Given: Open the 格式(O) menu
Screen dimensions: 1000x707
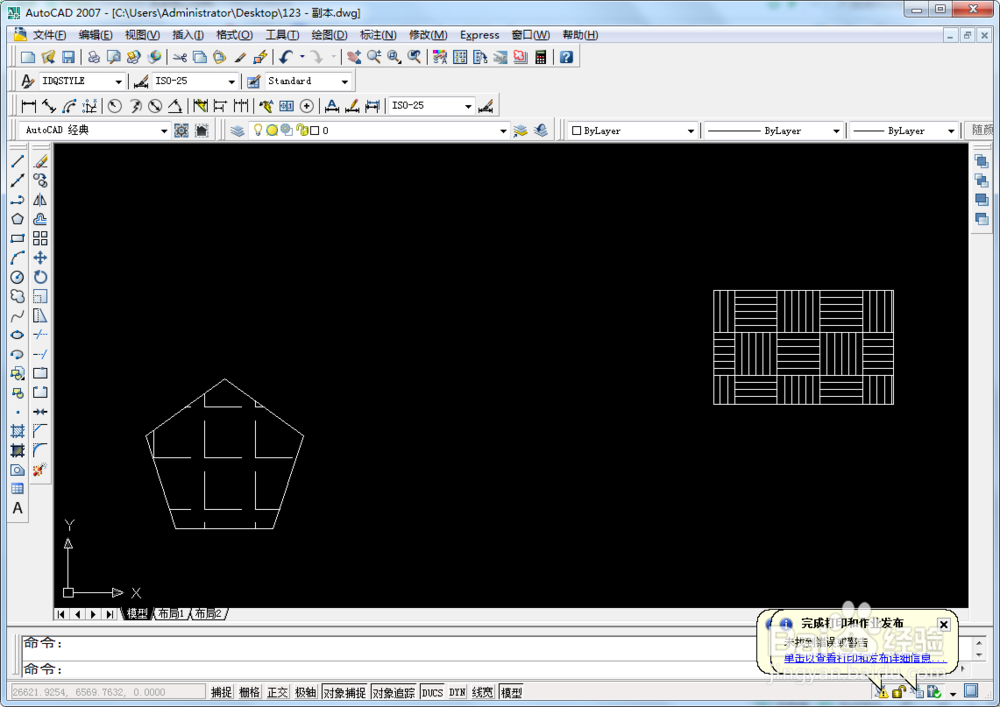Looking at the screenshot, I should pyautogui.click(x=235, y=35).
